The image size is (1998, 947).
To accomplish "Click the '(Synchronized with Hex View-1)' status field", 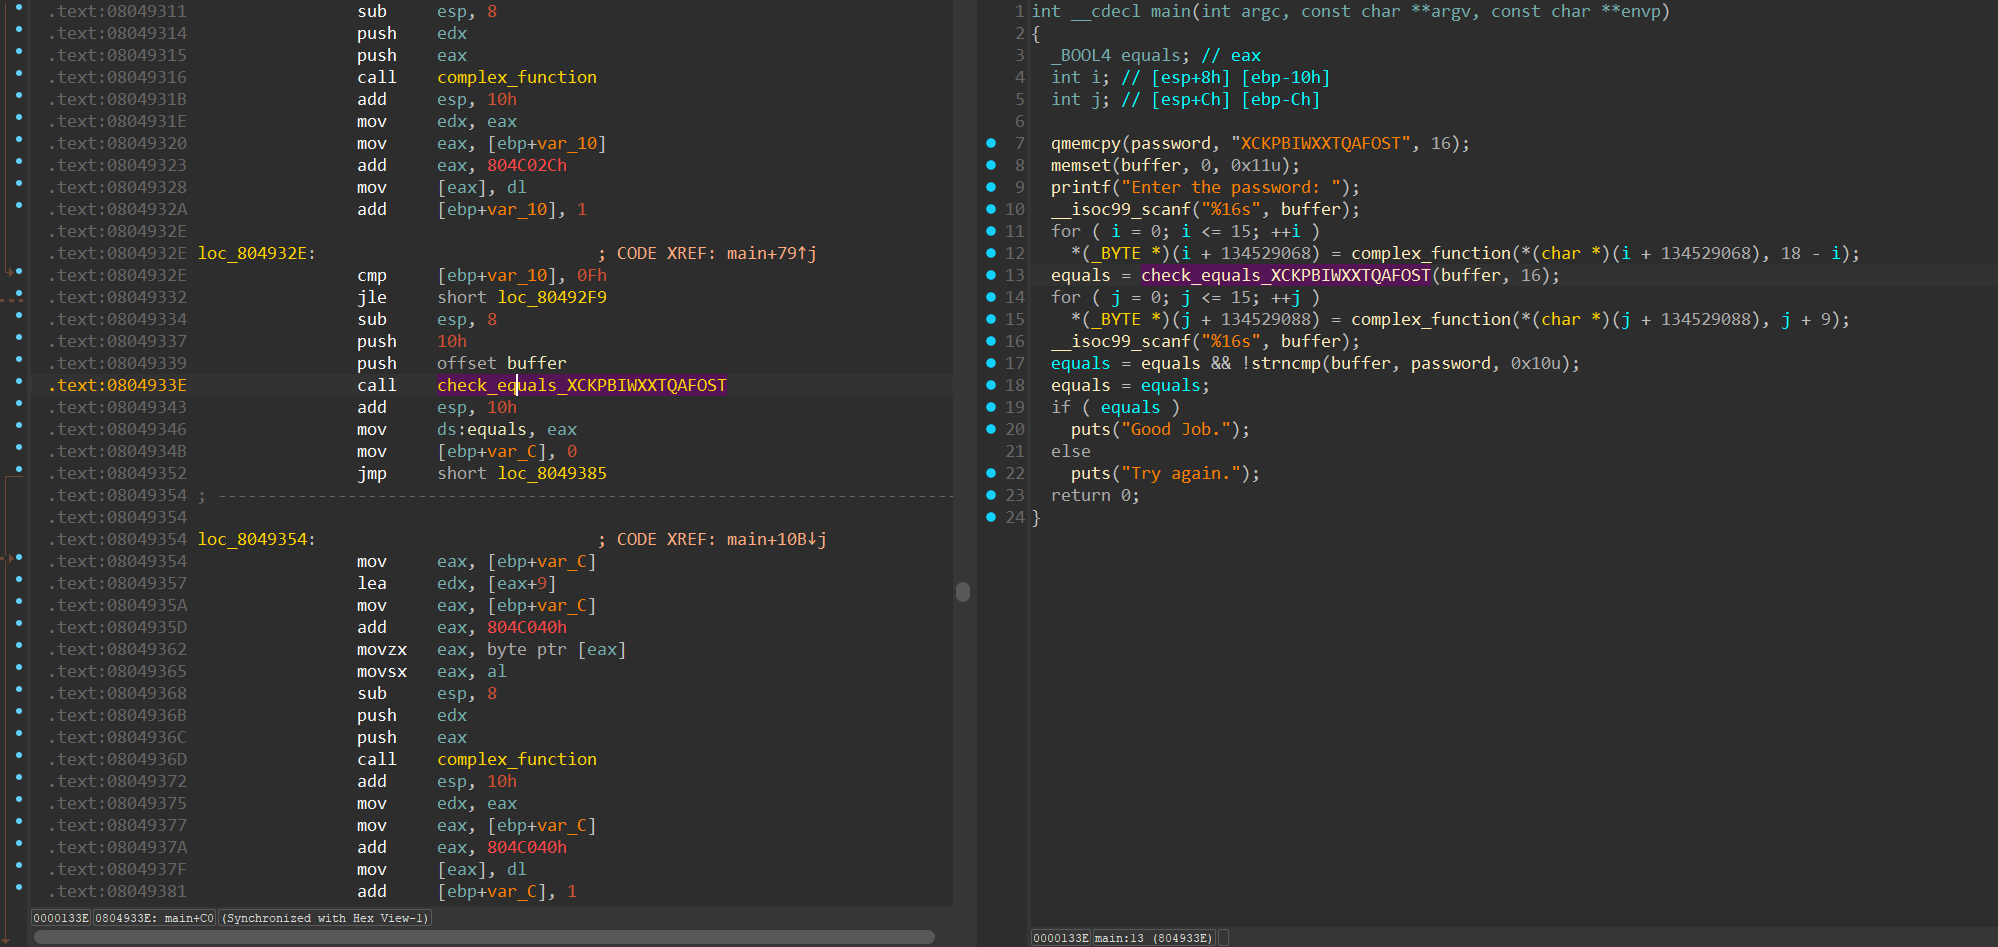I will [325, 918].
